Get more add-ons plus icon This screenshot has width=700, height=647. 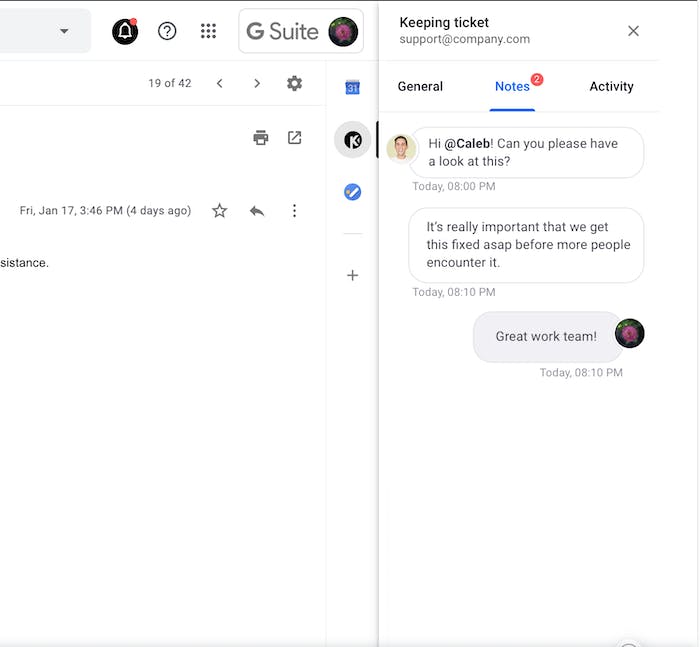point(353,275)
